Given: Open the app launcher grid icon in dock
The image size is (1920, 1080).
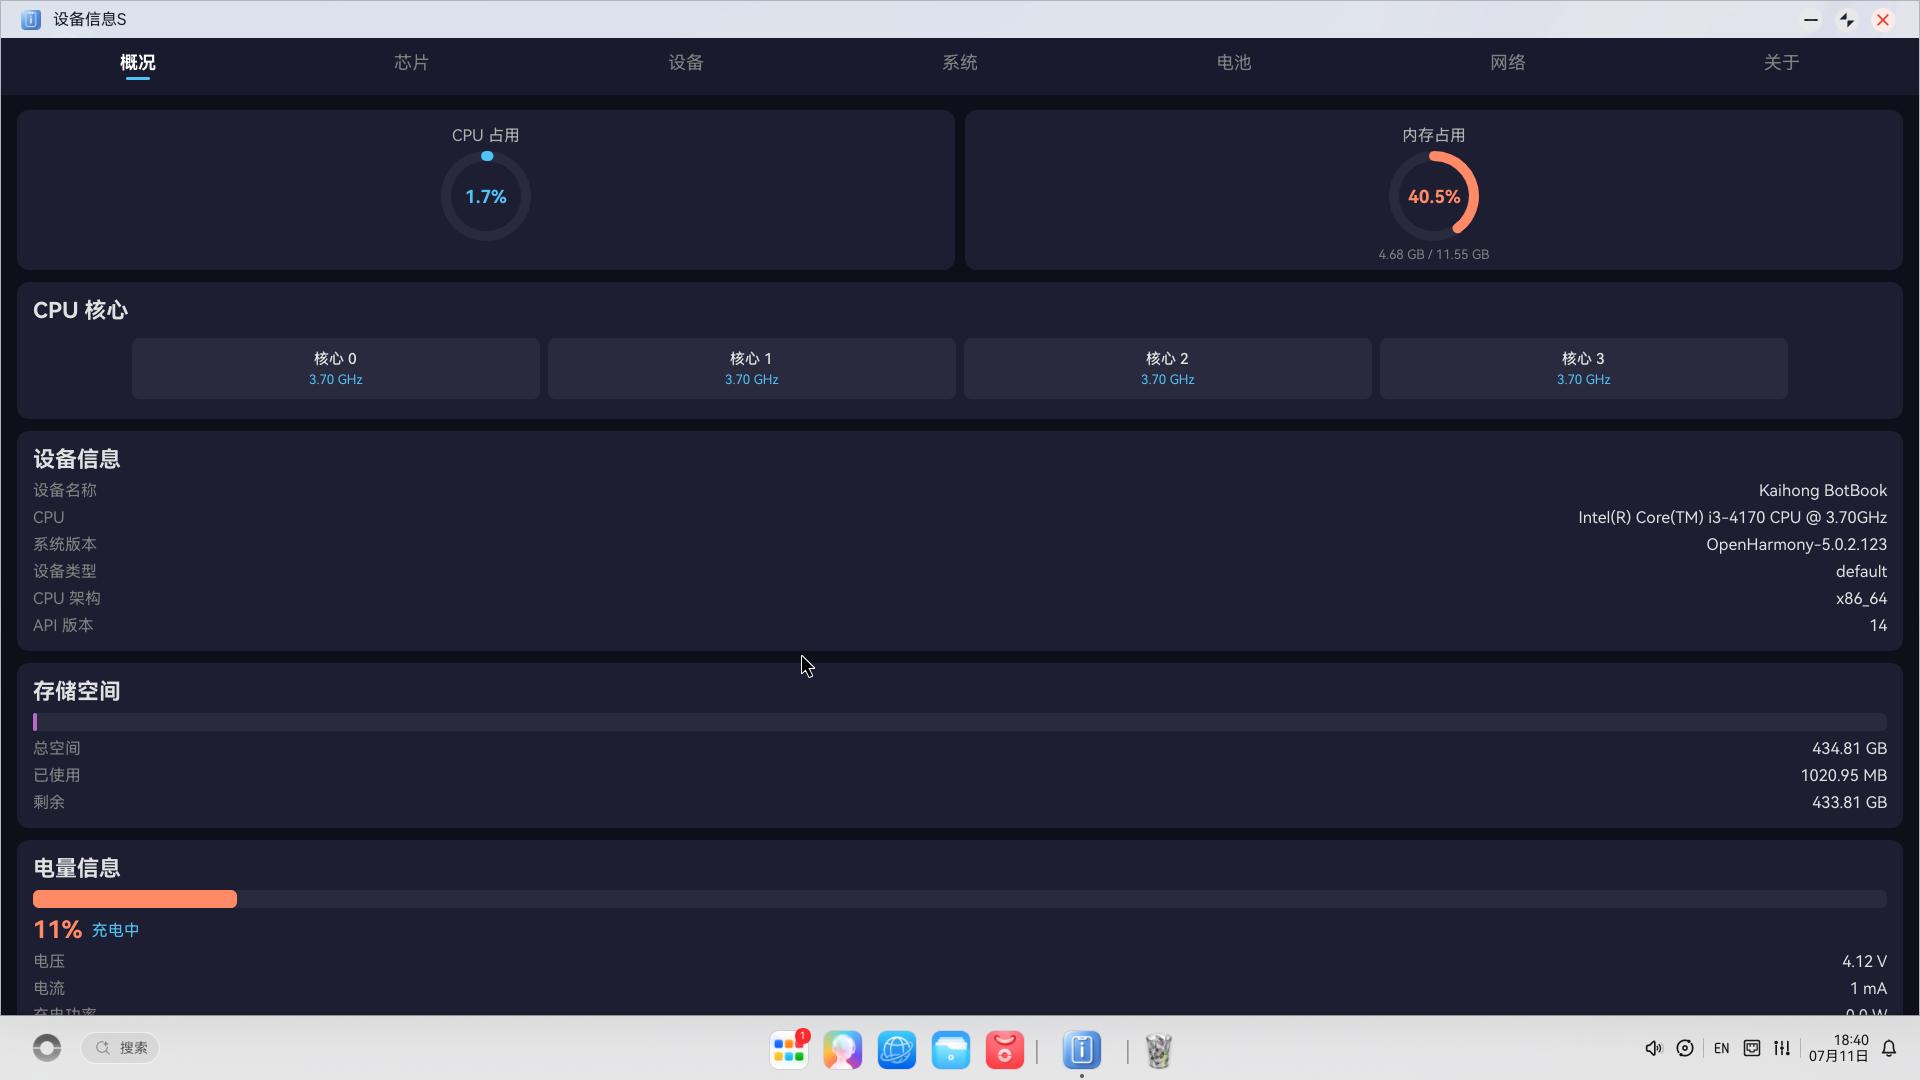Looking at the screenshot, I should [x=789, y=1049].
